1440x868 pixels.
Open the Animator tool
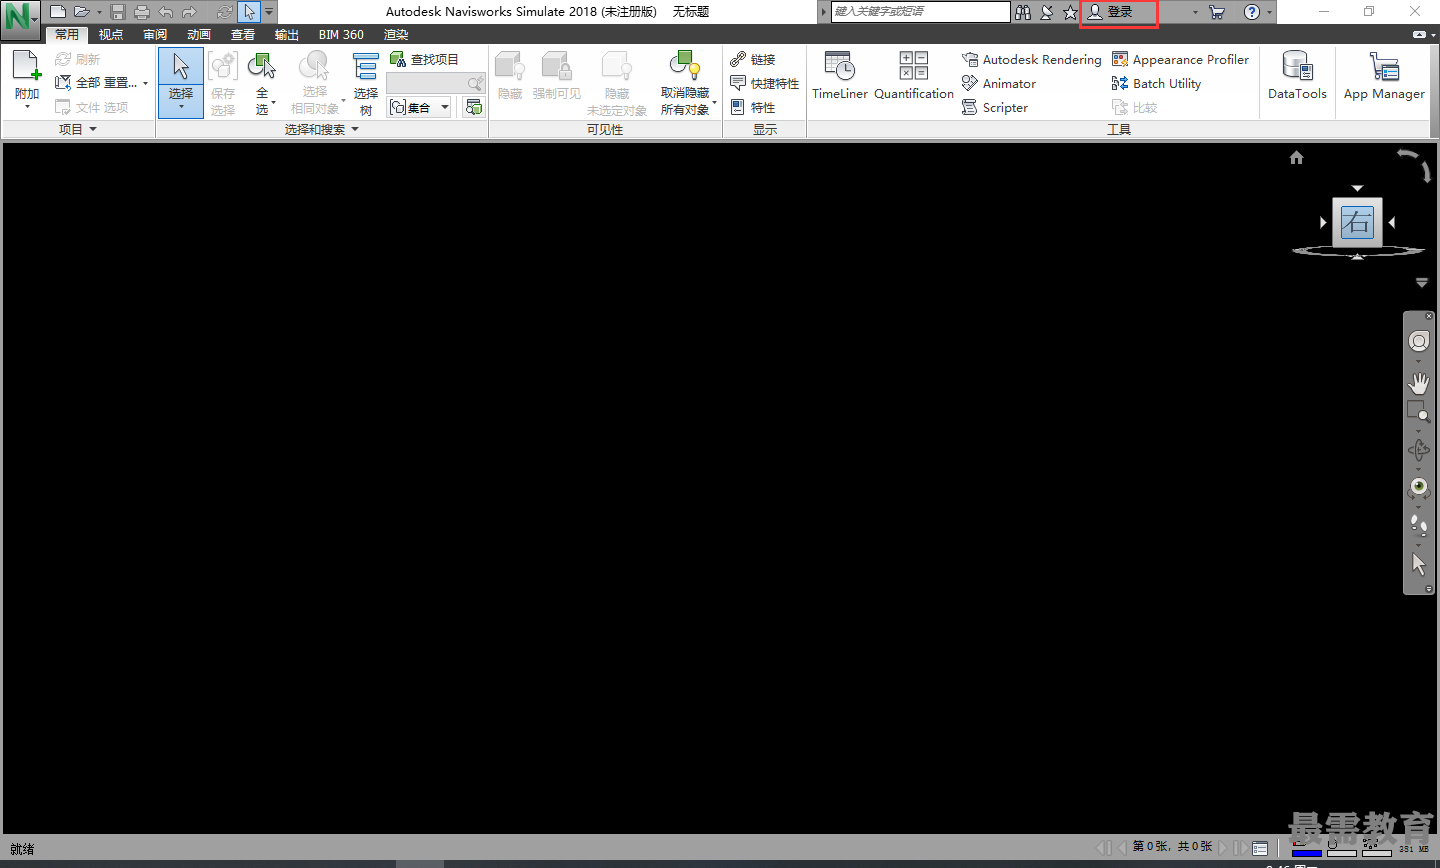pos(999,83)
